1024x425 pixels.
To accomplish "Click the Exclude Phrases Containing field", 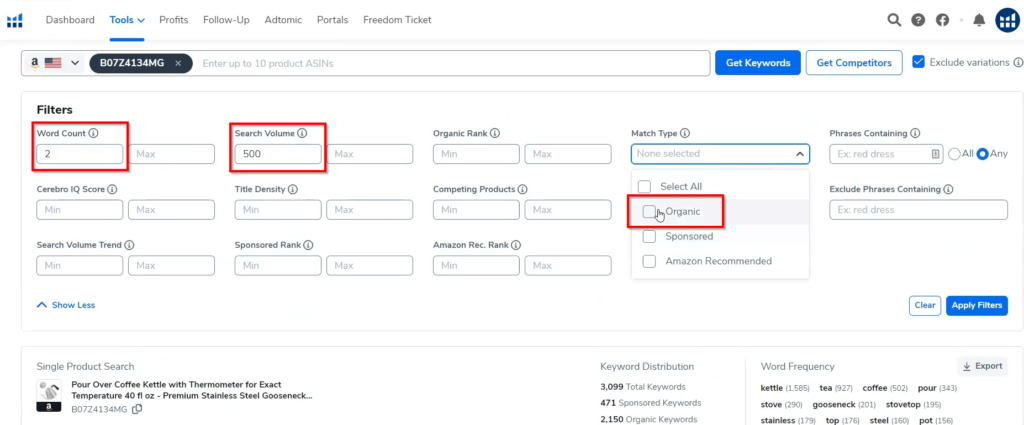I will coord(918,210).
